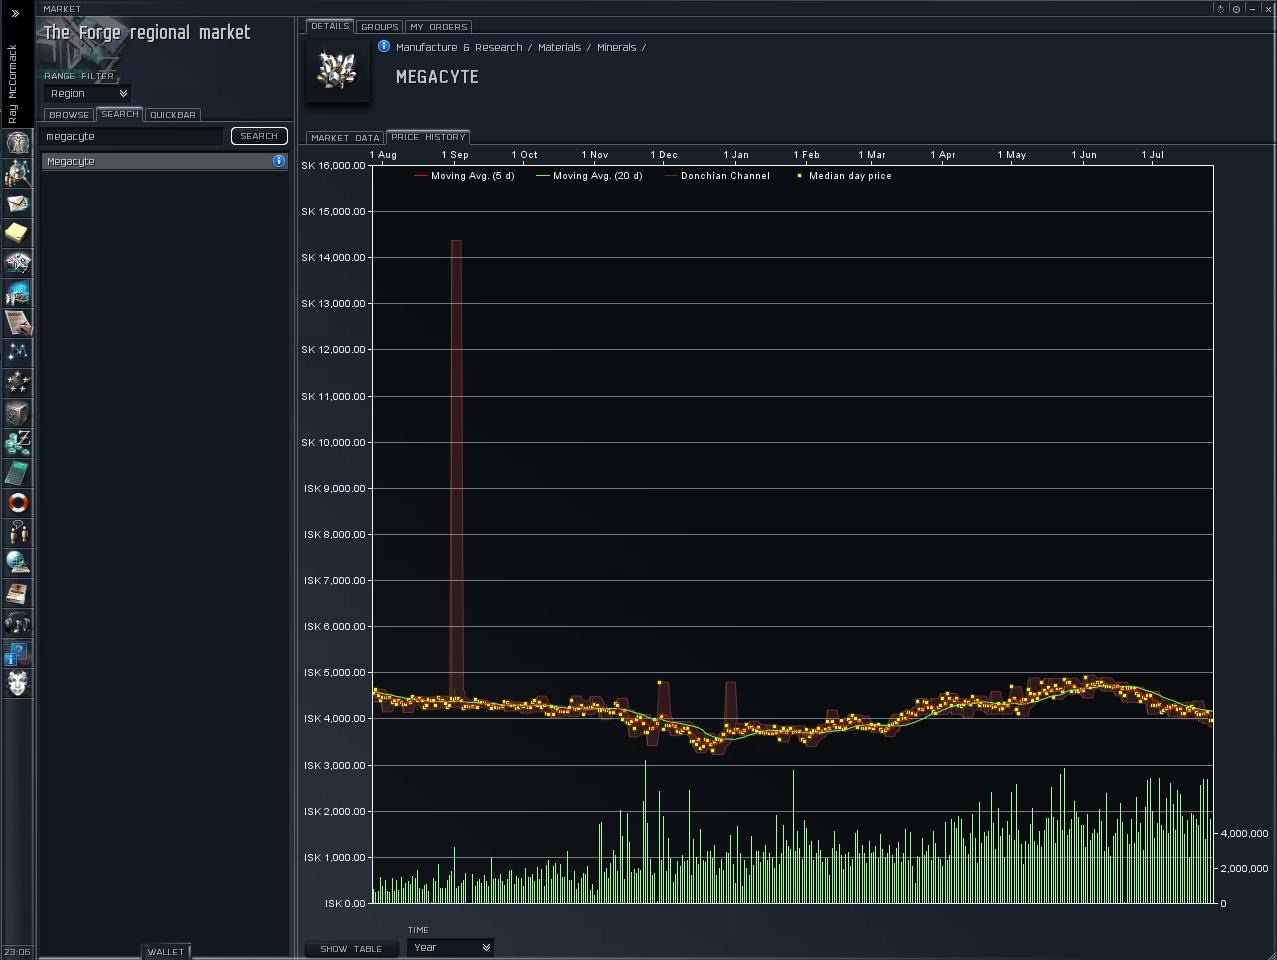The width and height of the screenshot is (1277, 960).
Task: Click The Forge regional market heading
Action: pyautogui.click(x=147, y=32)
